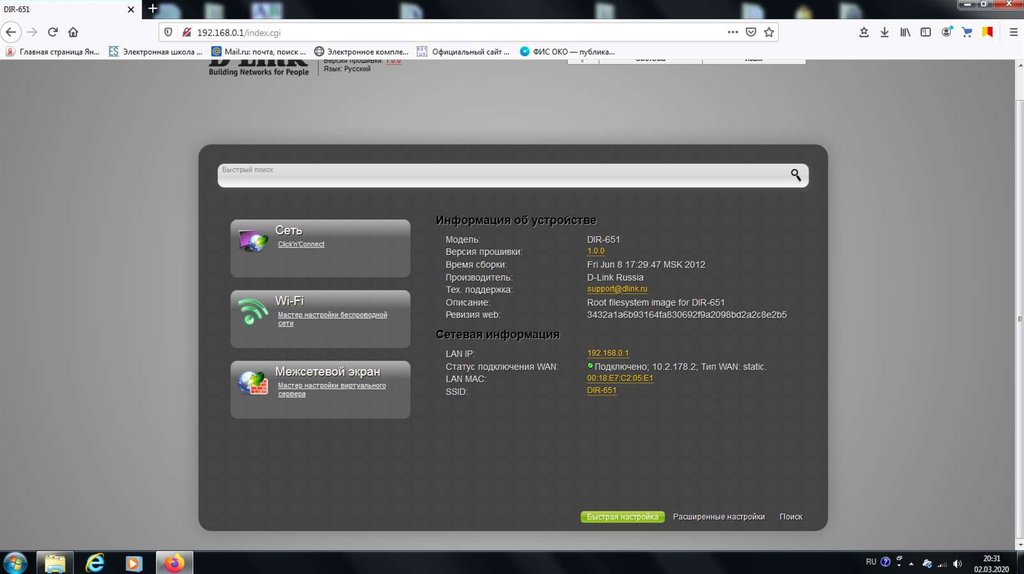
Task: Reload the page with the browser refresh icon
Action: 50,32
